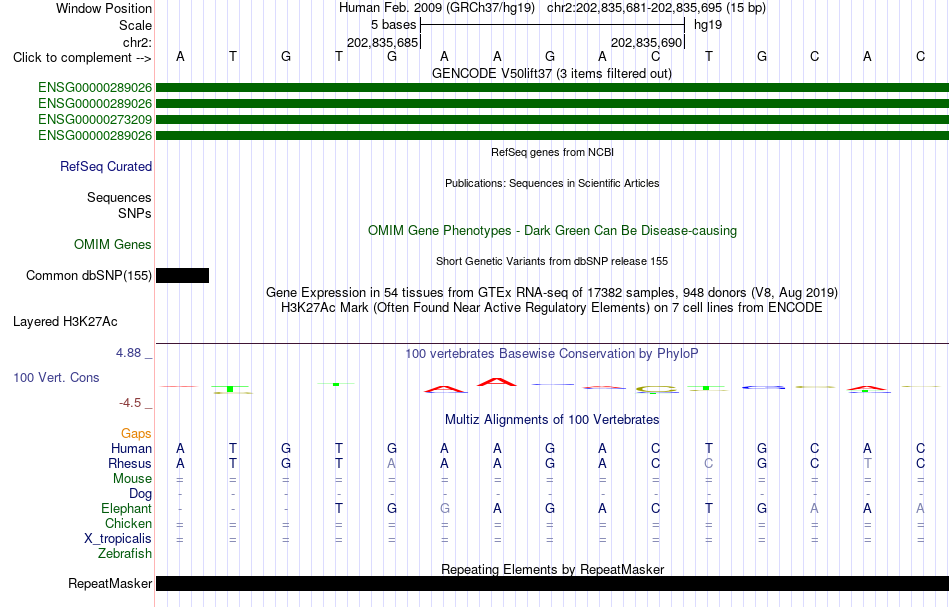Select the Layered H3K27Ac track label
The image size is (950, 607).
pos(65,322)
